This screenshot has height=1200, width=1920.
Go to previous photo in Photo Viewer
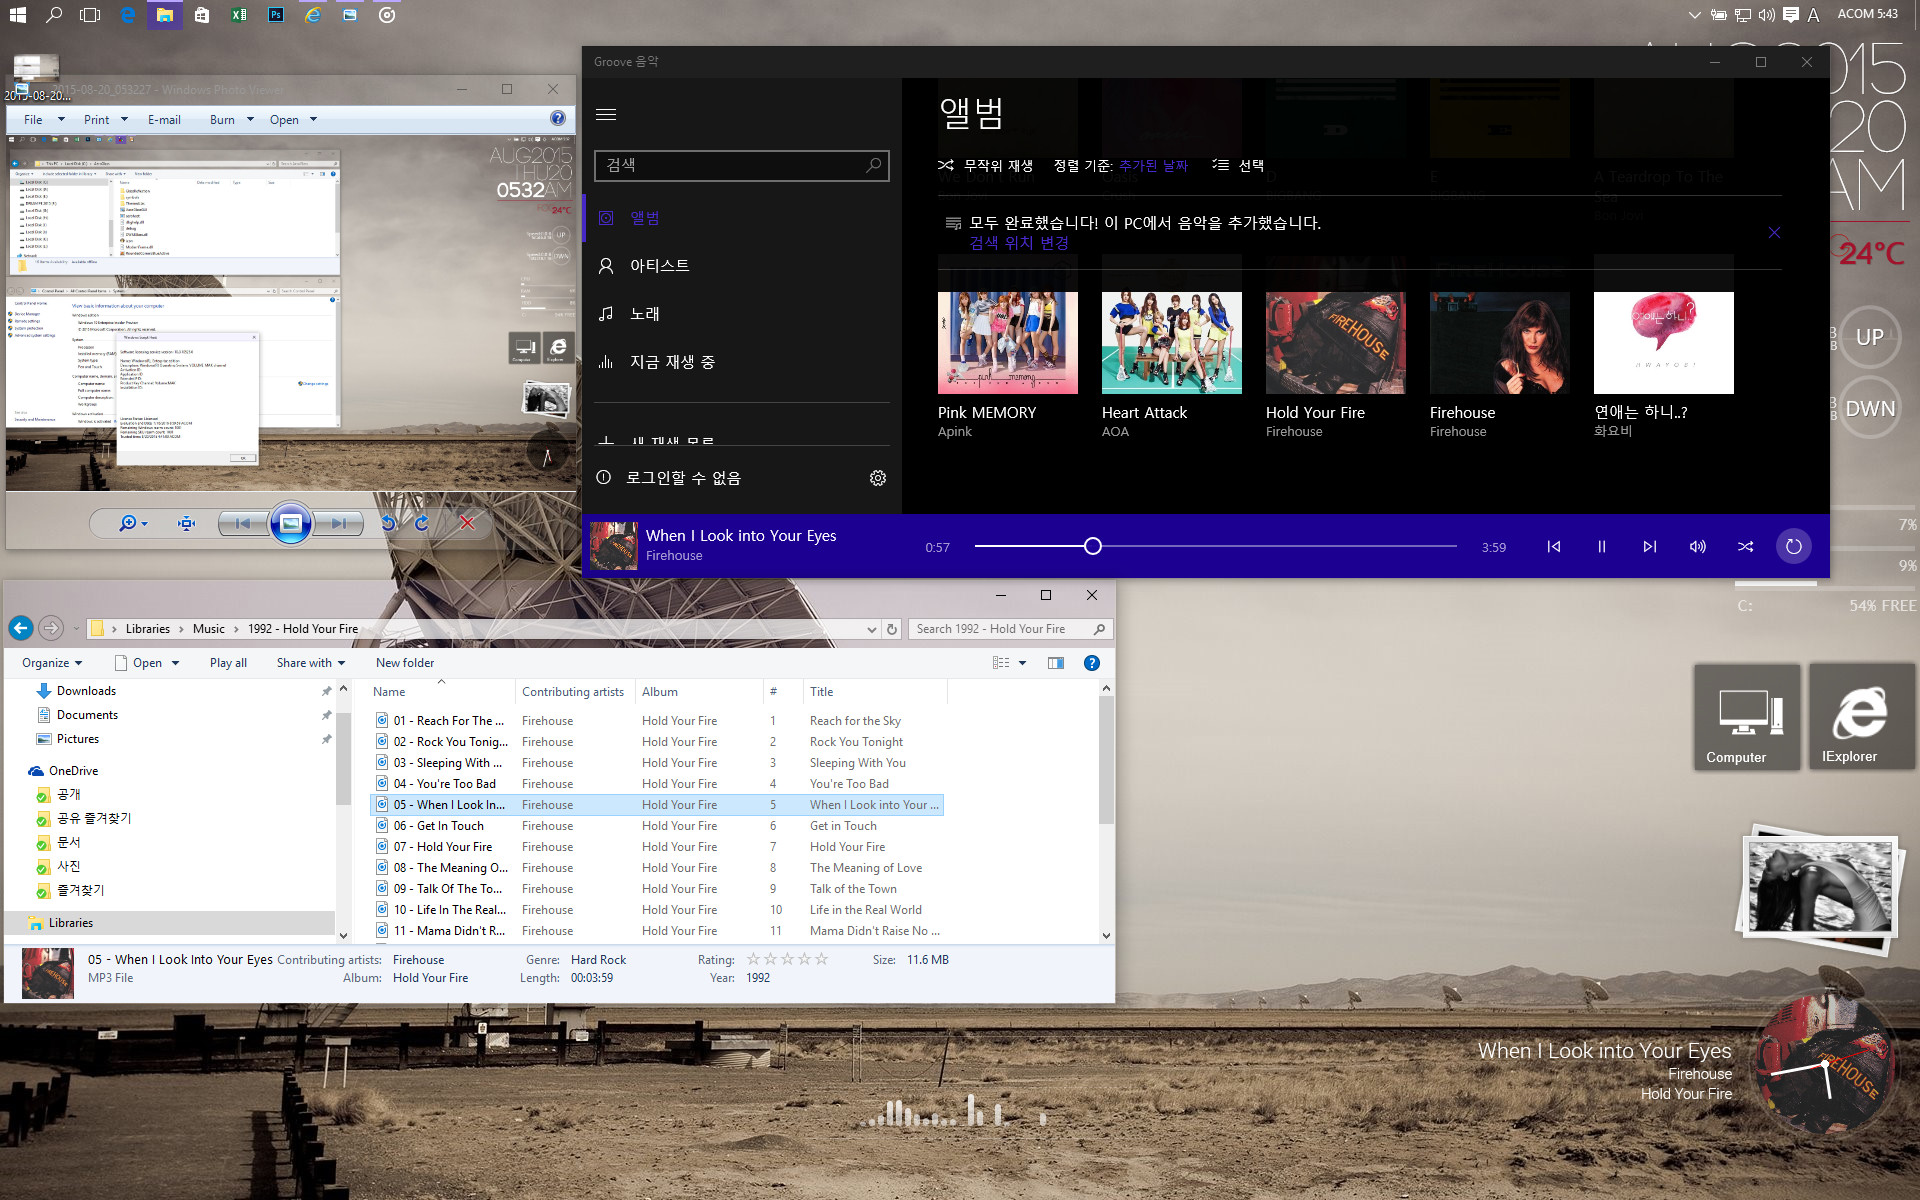(243, 523)
